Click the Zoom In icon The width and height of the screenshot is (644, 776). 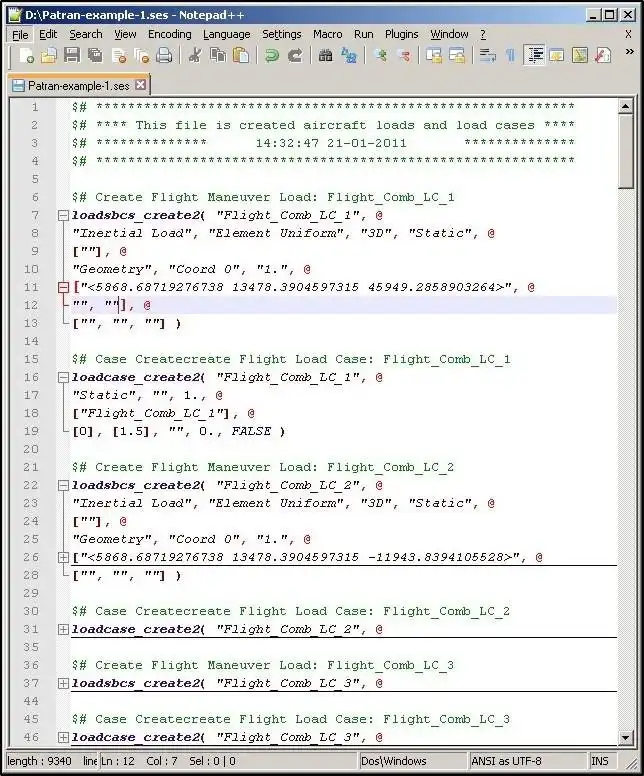tap(380, 55)
